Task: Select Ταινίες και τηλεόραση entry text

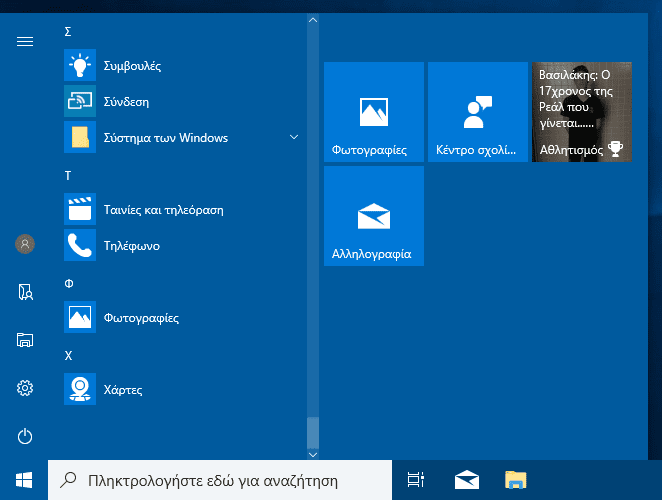Action: (164, 210)
